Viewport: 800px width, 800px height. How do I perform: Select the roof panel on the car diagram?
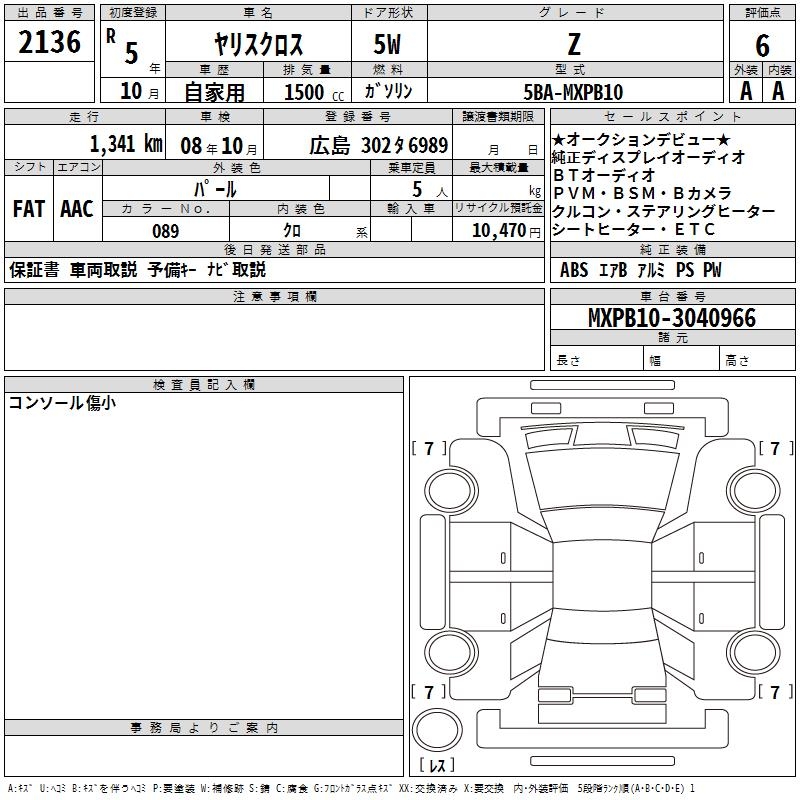pyautogui.click(x=602, y=574)
